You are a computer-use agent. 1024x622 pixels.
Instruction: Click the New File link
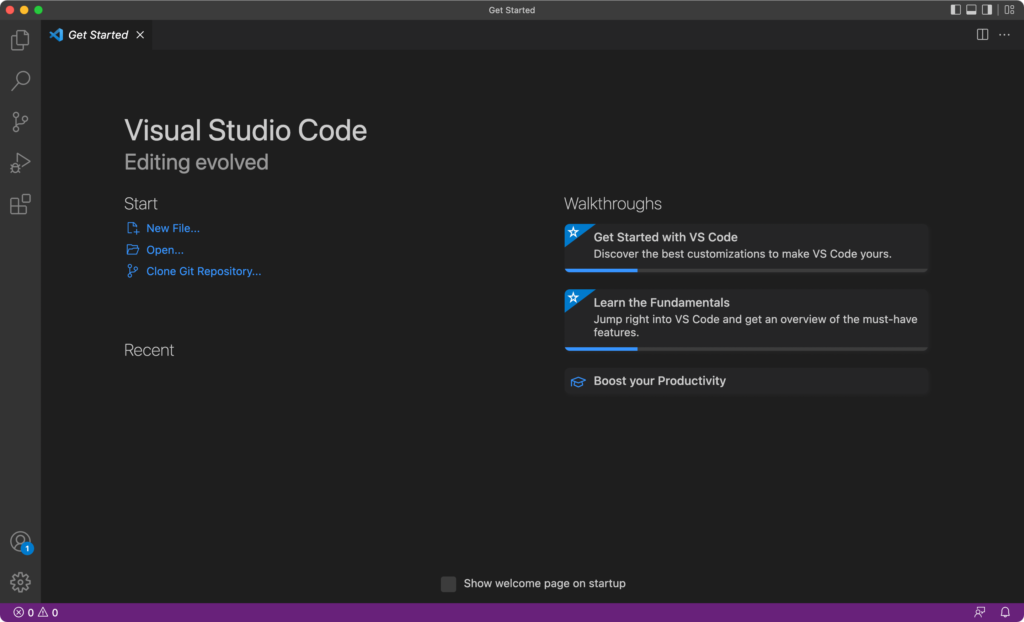[x=171, y=228]
